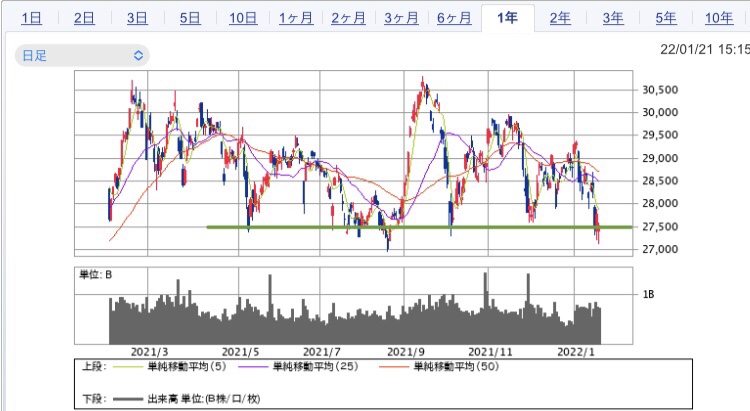Click the active 1年 tab

coord(507,18)
